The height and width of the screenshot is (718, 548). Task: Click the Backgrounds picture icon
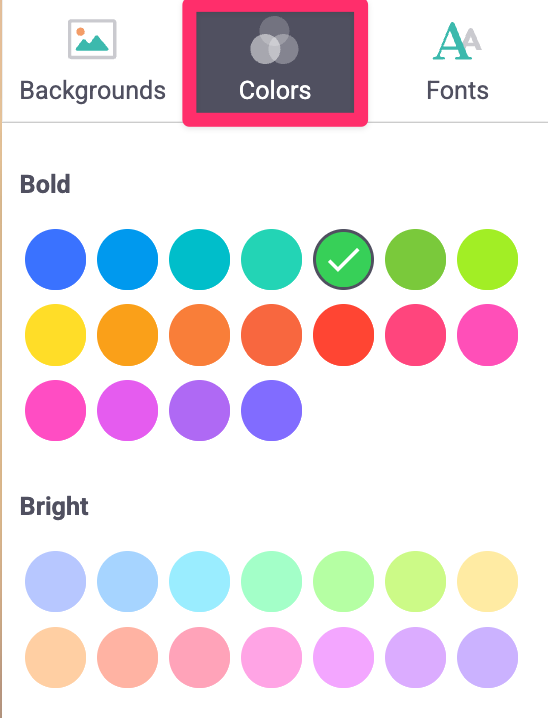pos(92,39)
